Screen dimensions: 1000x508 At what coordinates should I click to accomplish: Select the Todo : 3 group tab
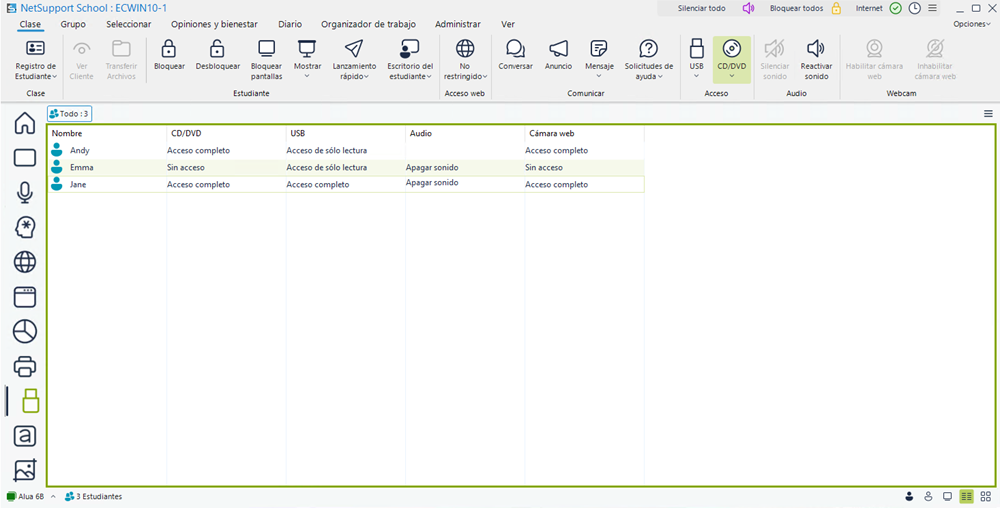click(x=70, y=113)
